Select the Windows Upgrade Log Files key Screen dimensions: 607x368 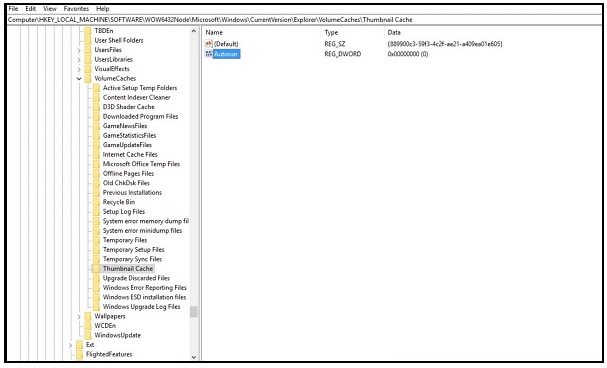[141, 307]
